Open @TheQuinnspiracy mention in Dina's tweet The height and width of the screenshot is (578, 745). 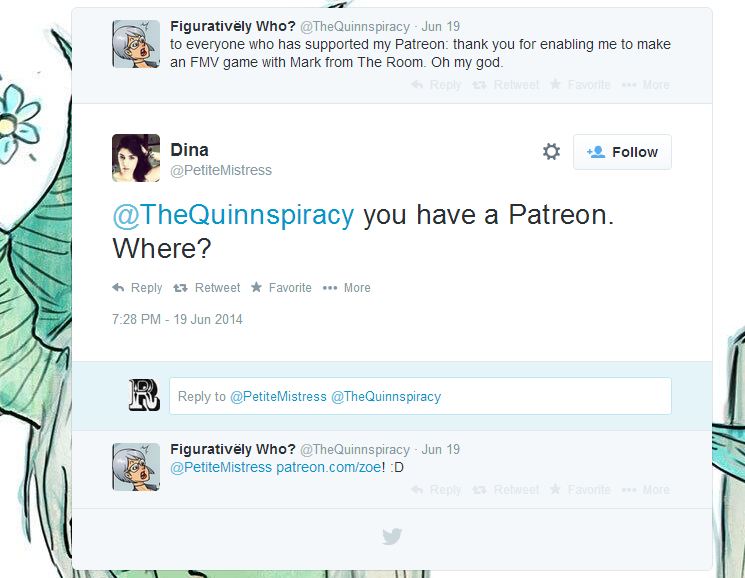[233, 215]
